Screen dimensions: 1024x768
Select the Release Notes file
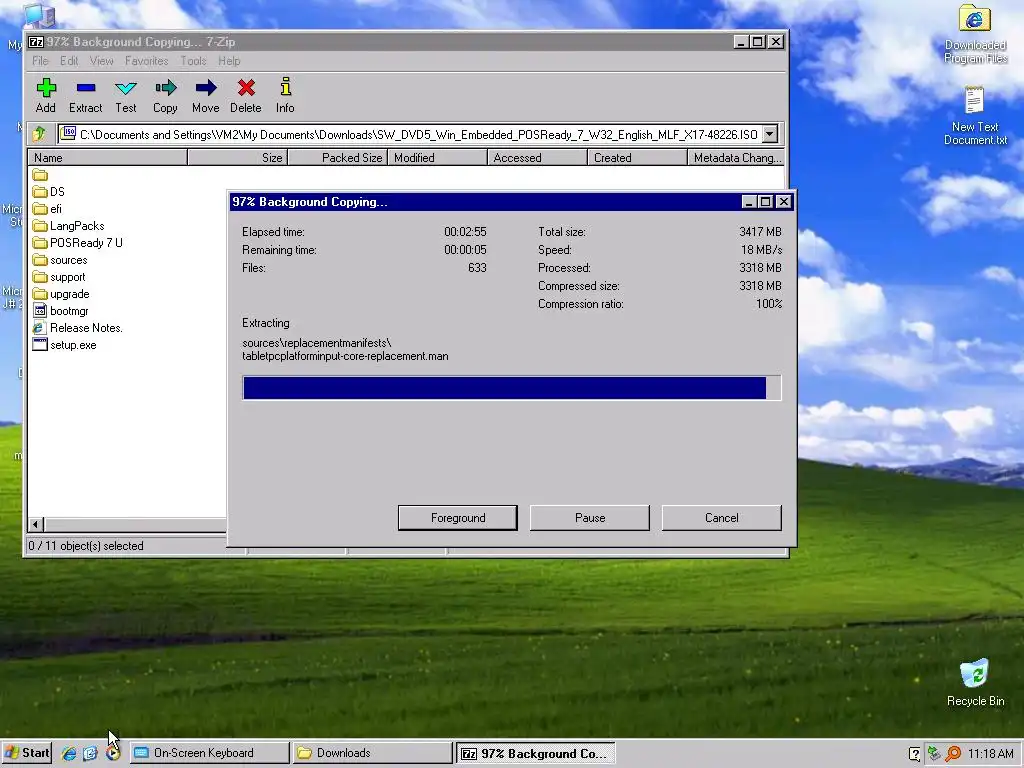[x=78, y=328]
